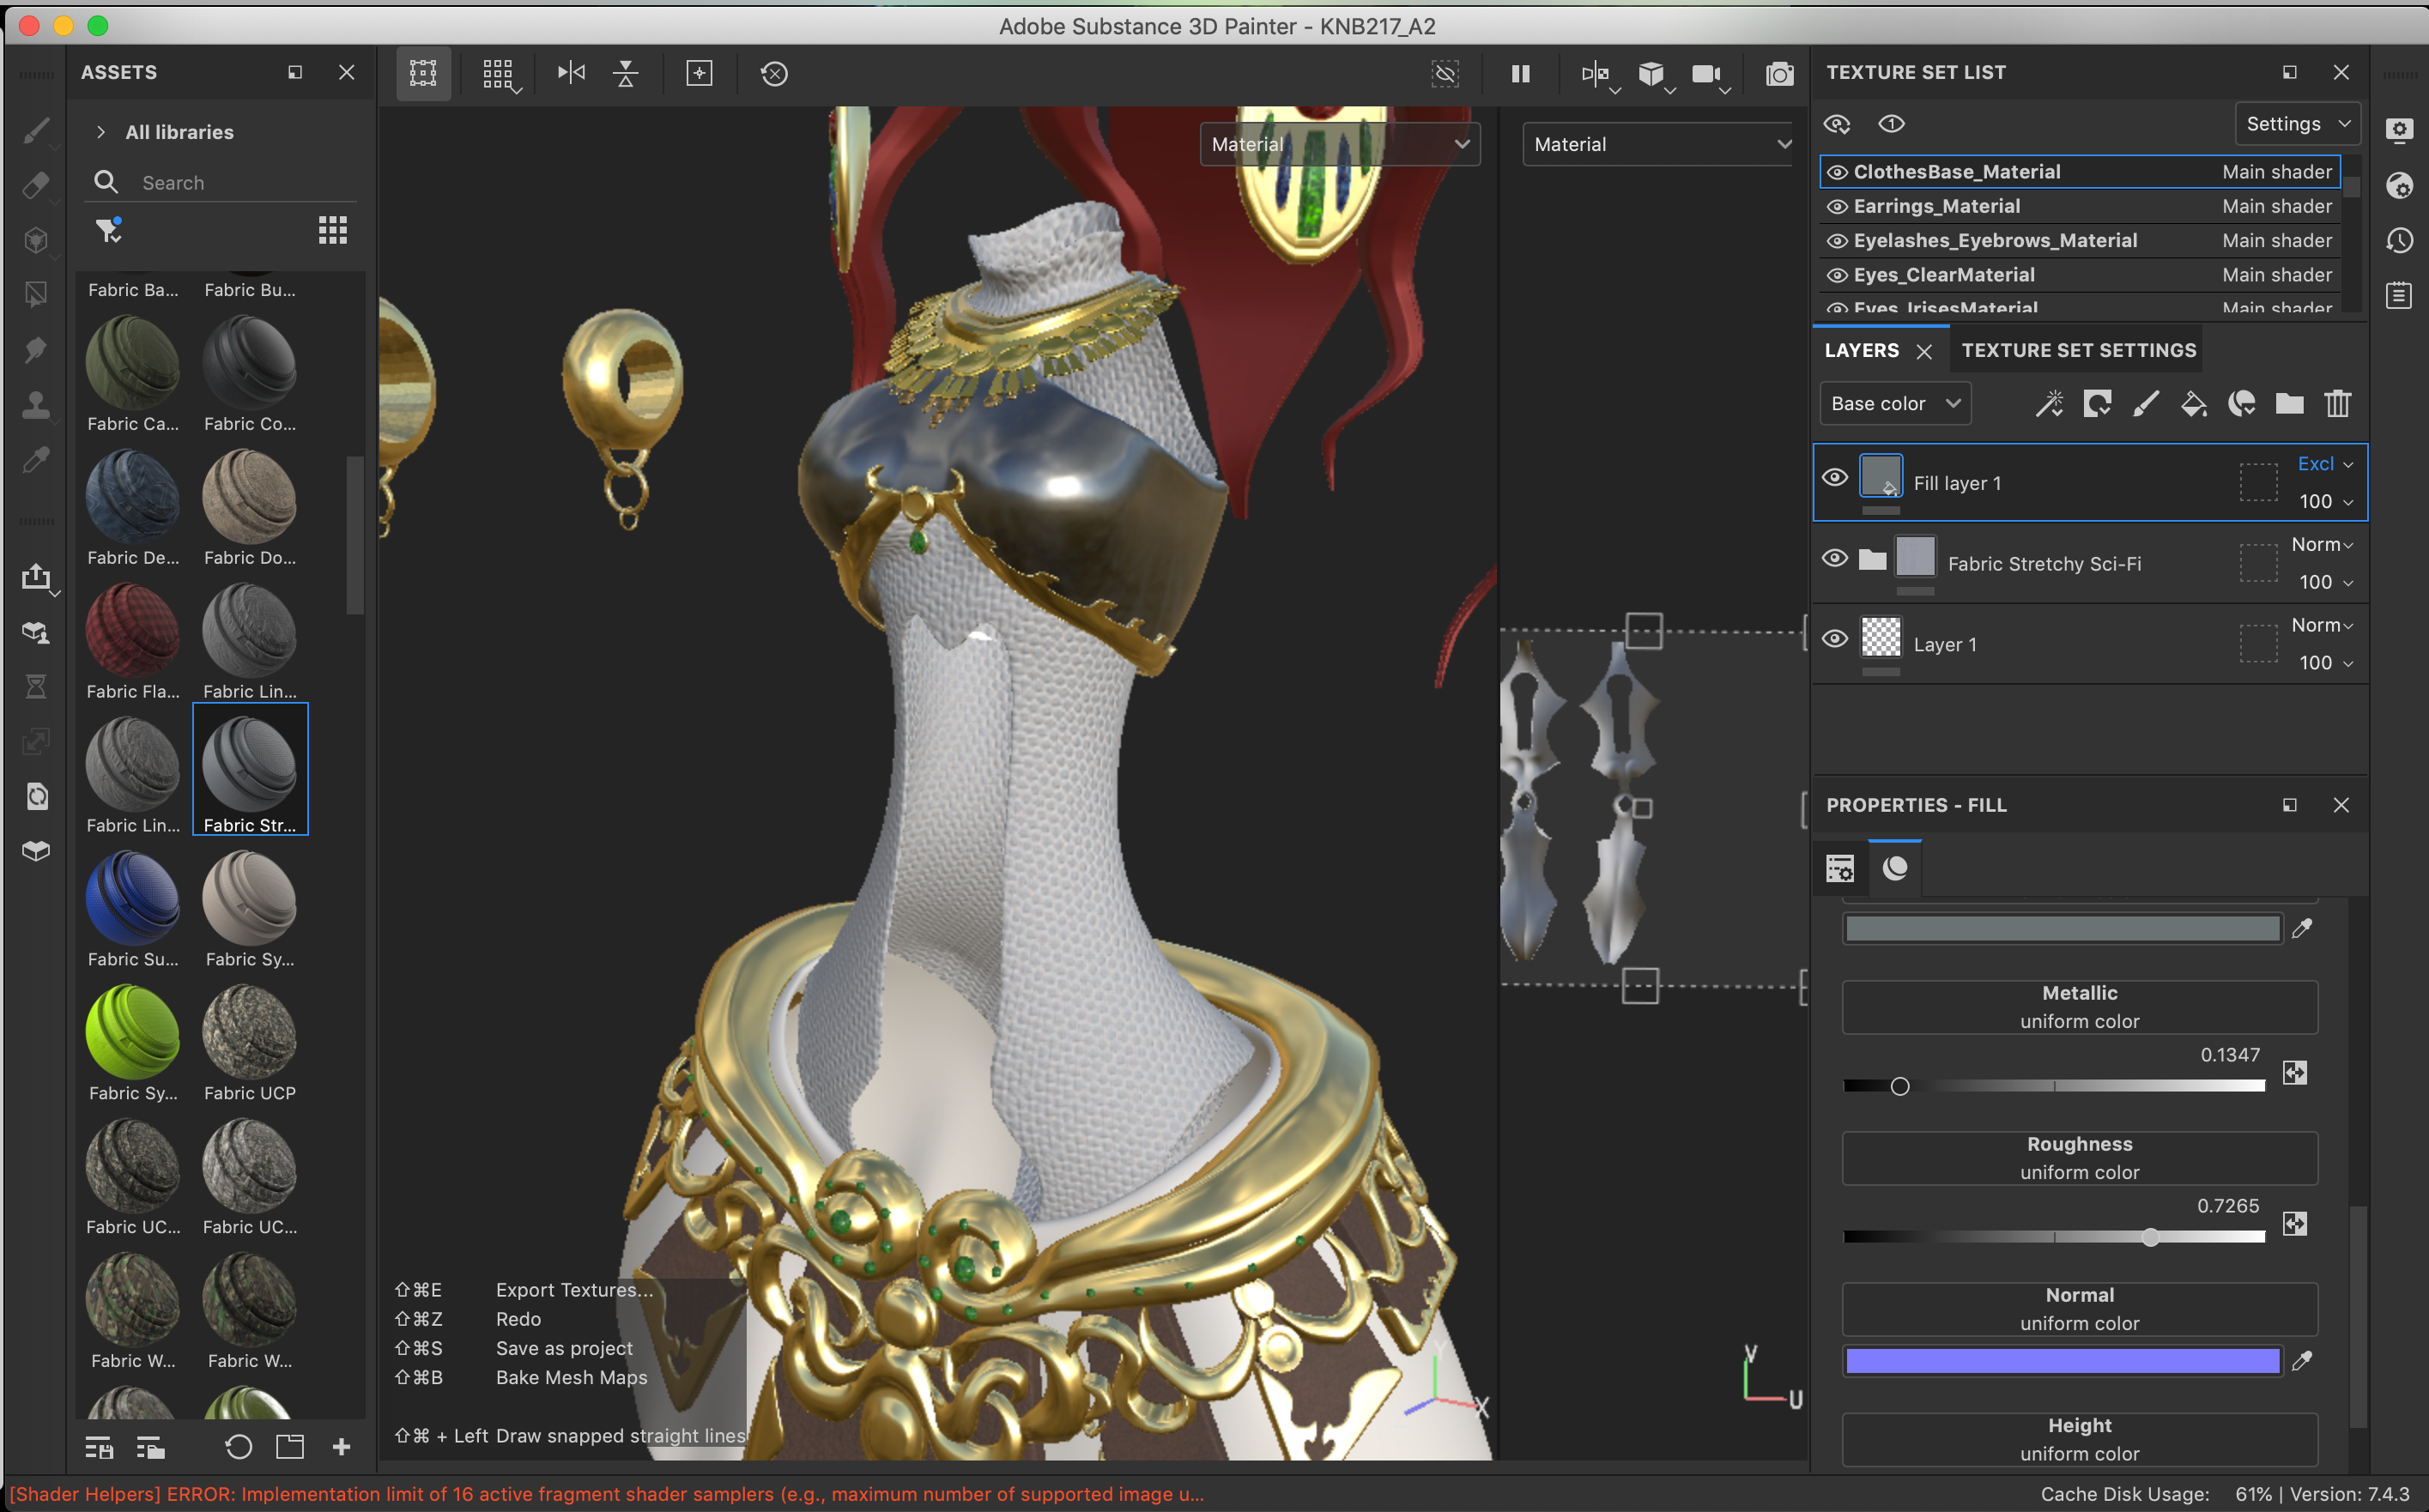This screenshot has width=2429, height=1512.
Task: Select the Eraser tool
Action: pyautogui.click(x=36, y=185)
